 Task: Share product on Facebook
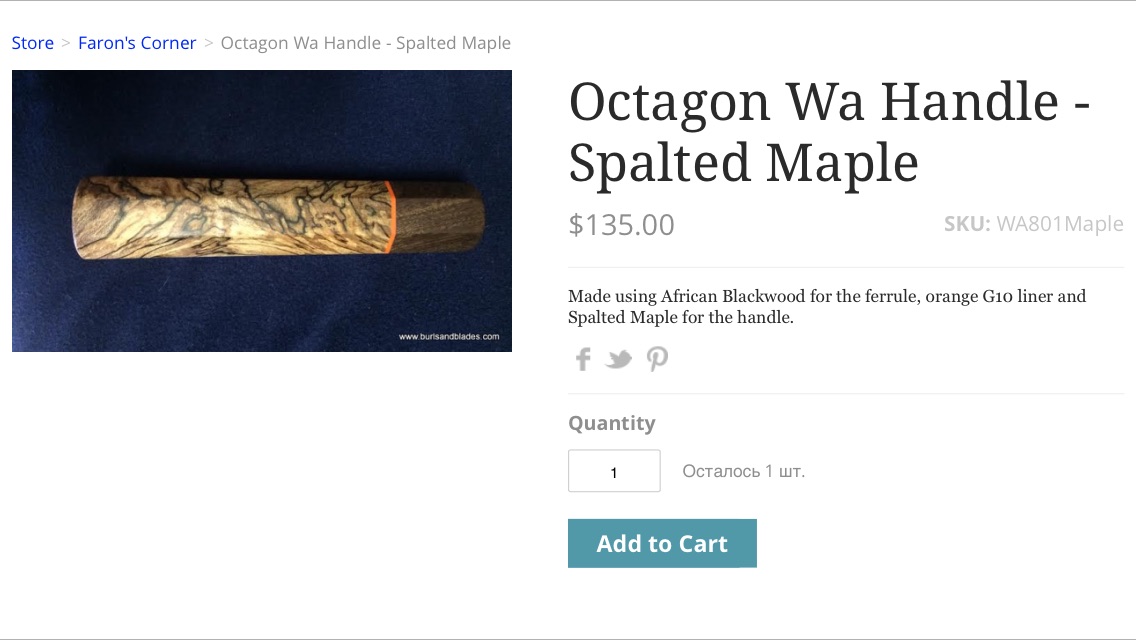(583, 358)
